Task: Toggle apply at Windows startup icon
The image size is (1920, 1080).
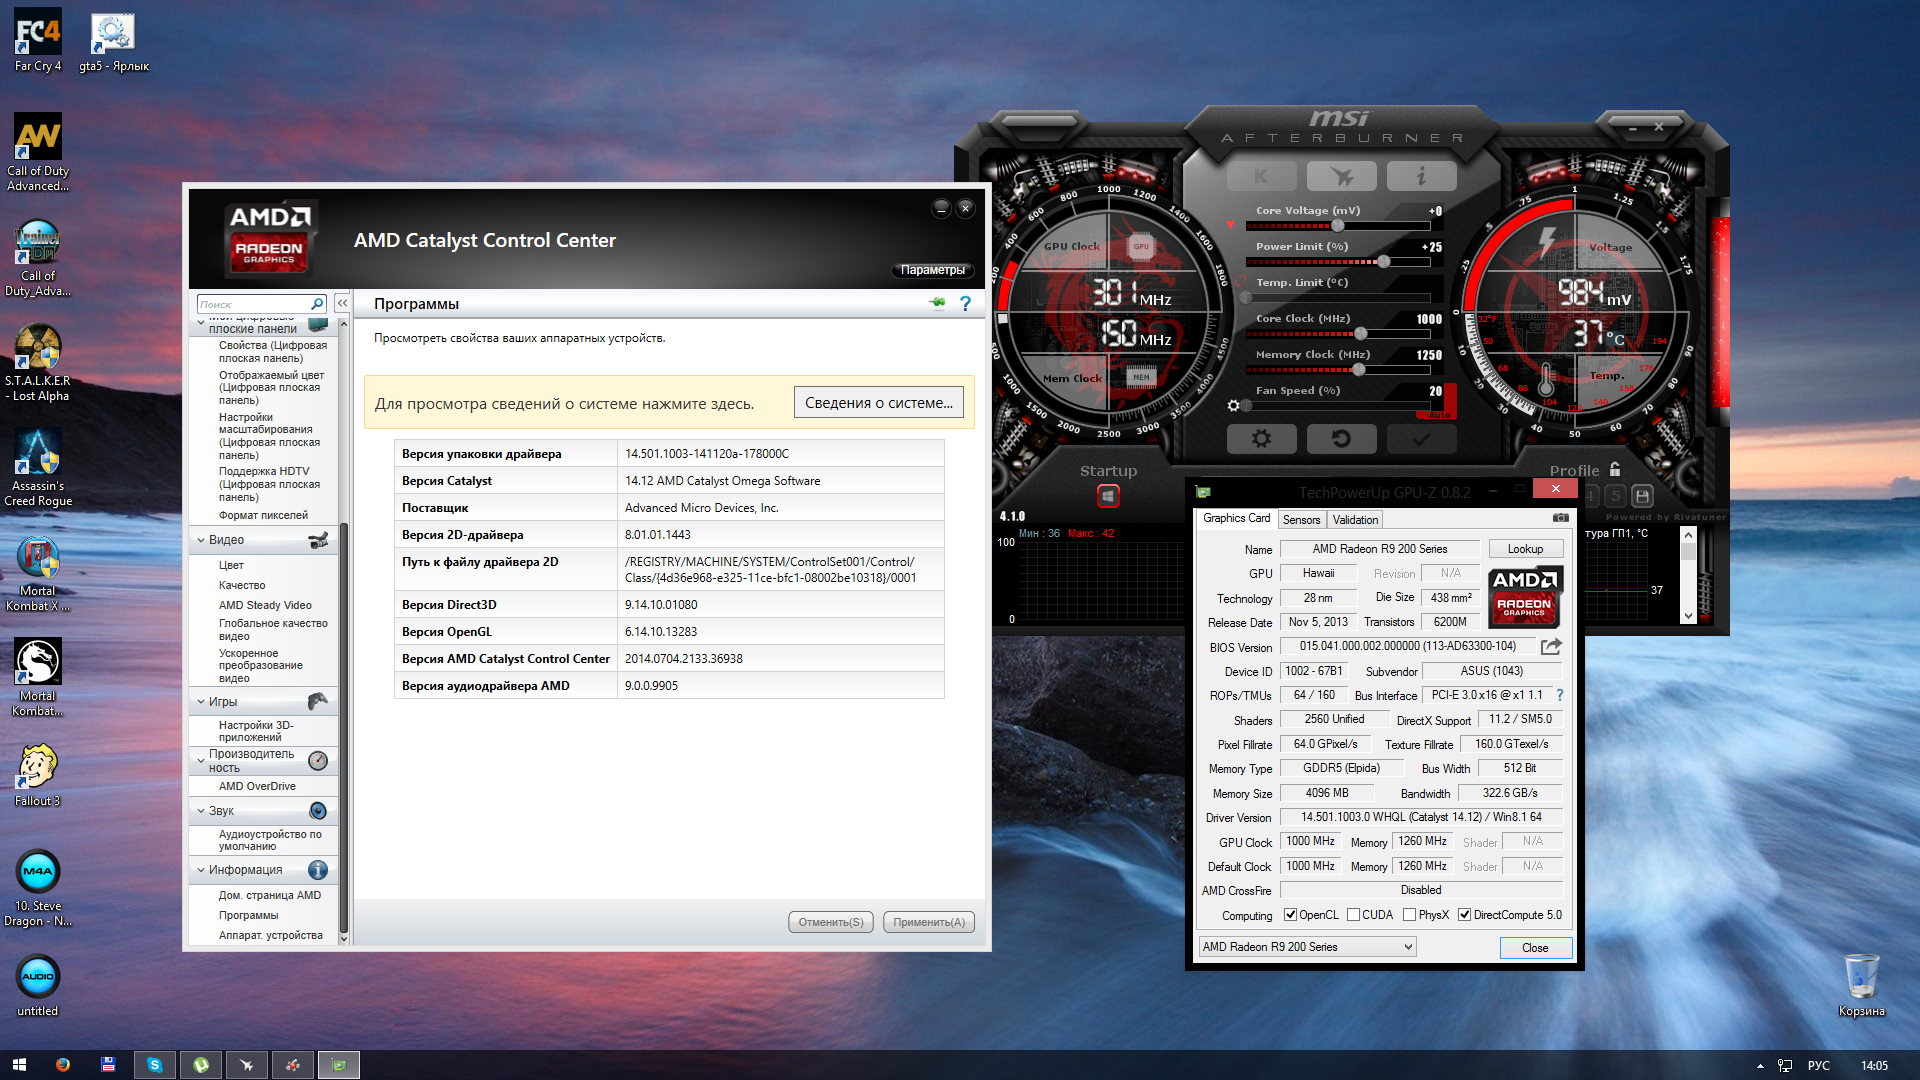Action: (1108, 495)
